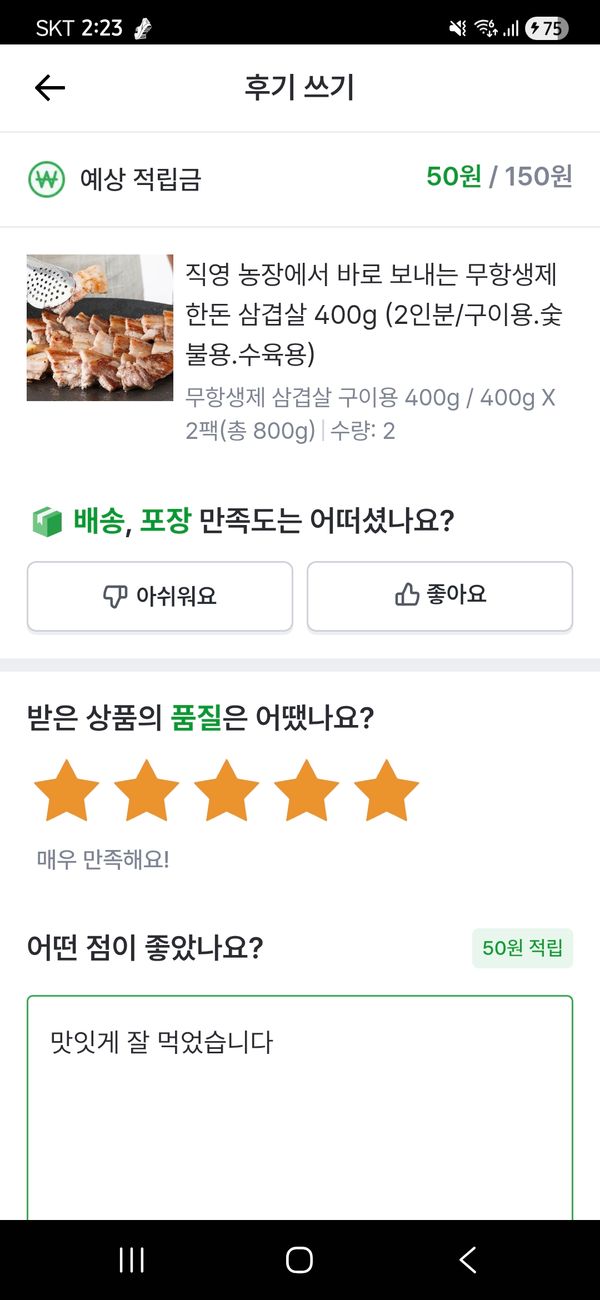
Task: Set quality rating to four stars
Action: pyautogui.click(x=306, y=791)
